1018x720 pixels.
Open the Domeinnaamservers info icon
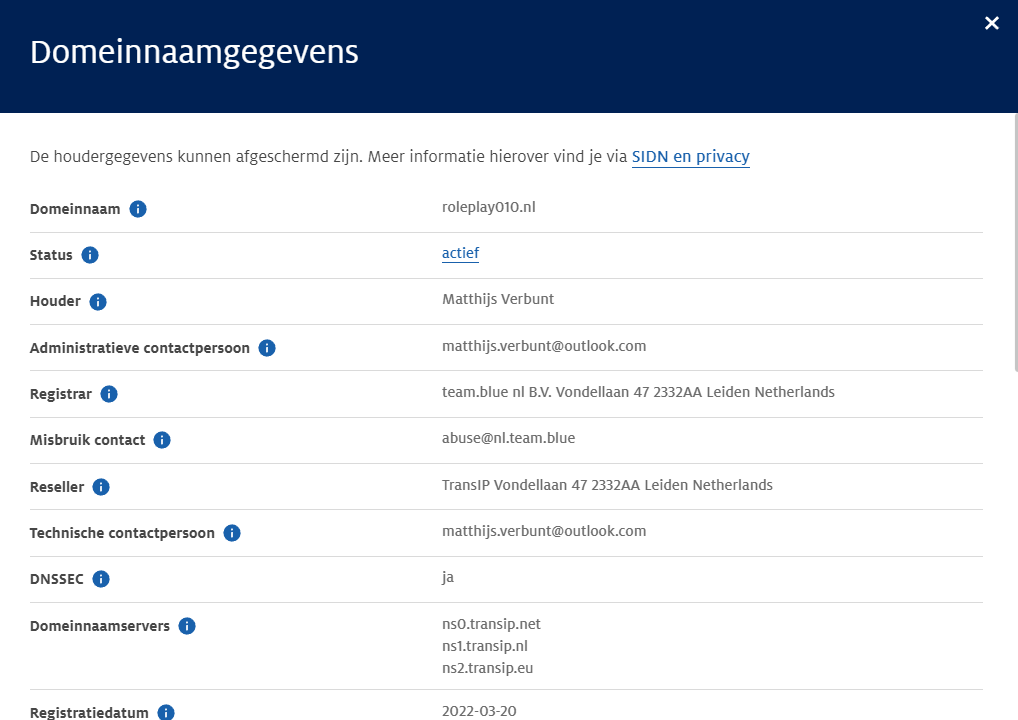coord(187,626)
